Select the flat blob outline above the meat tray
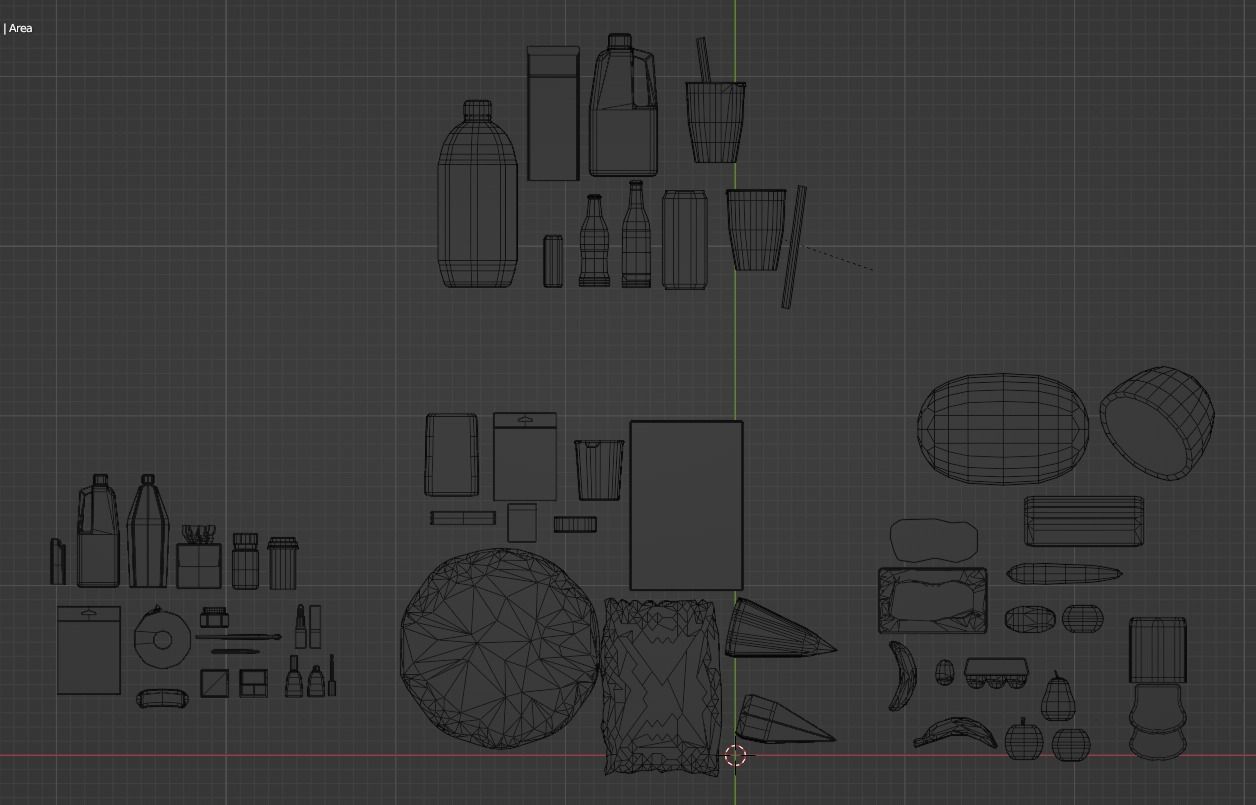 coord(933,540)
